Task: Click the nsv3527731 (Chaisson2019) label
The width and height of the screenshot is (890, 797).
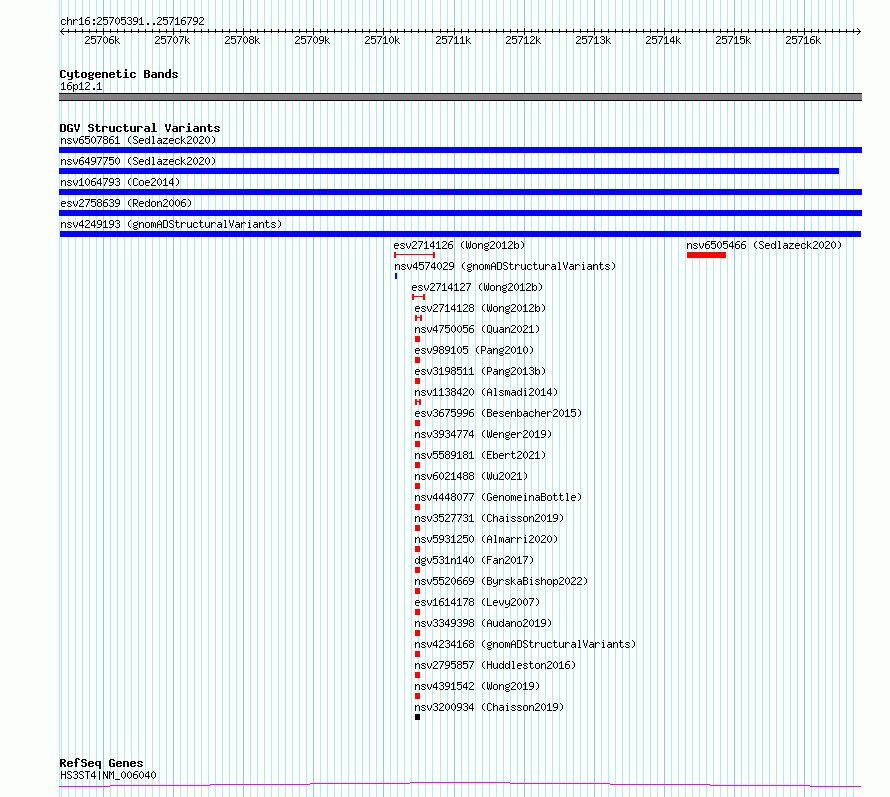Action: (x=489, y=518)
